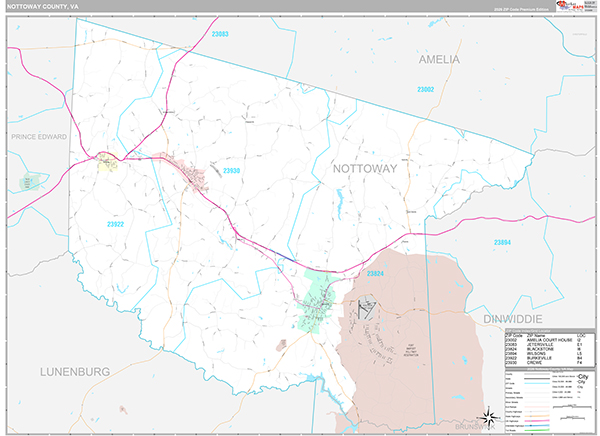Click the NOTTOWAY county label
Viewport: 600px width, 436px height.
pos(365,169)
